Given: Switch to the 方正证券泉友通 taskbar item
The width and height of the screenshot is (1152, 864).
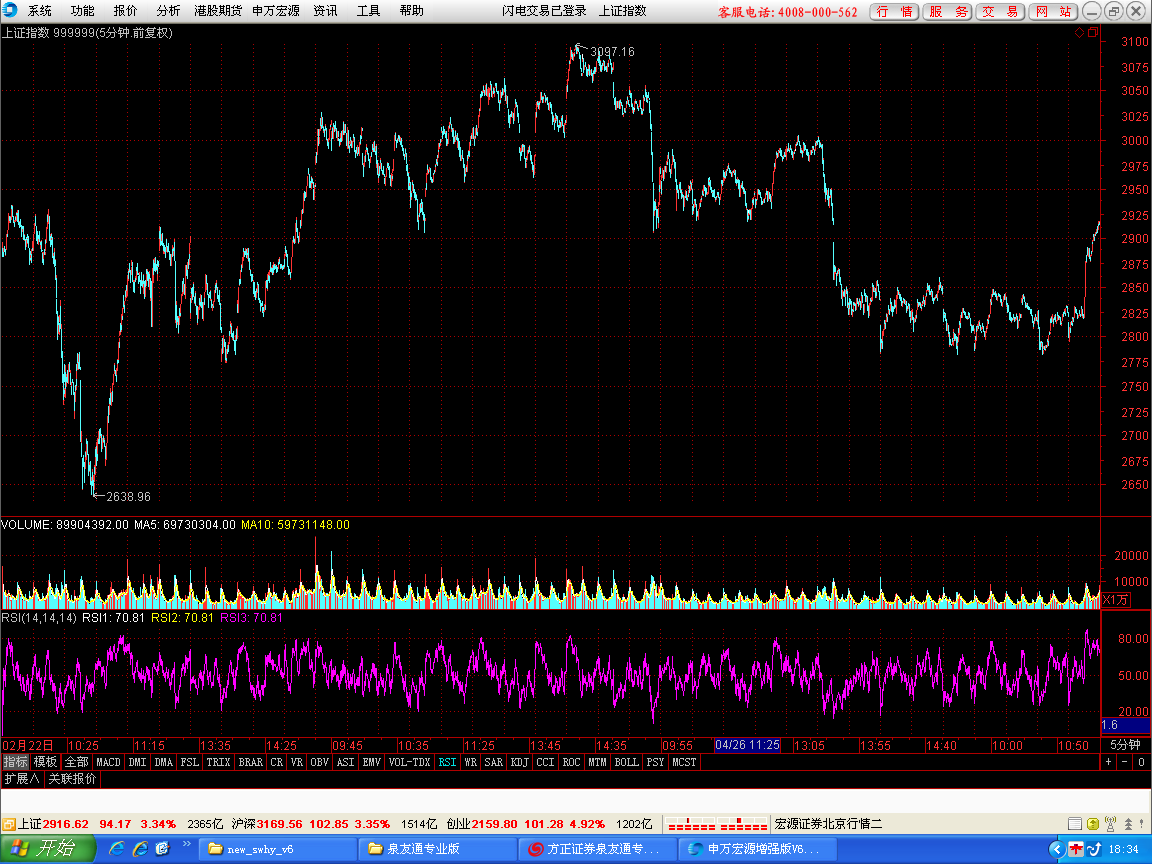Looking at the screenshot, I should 597,849.
